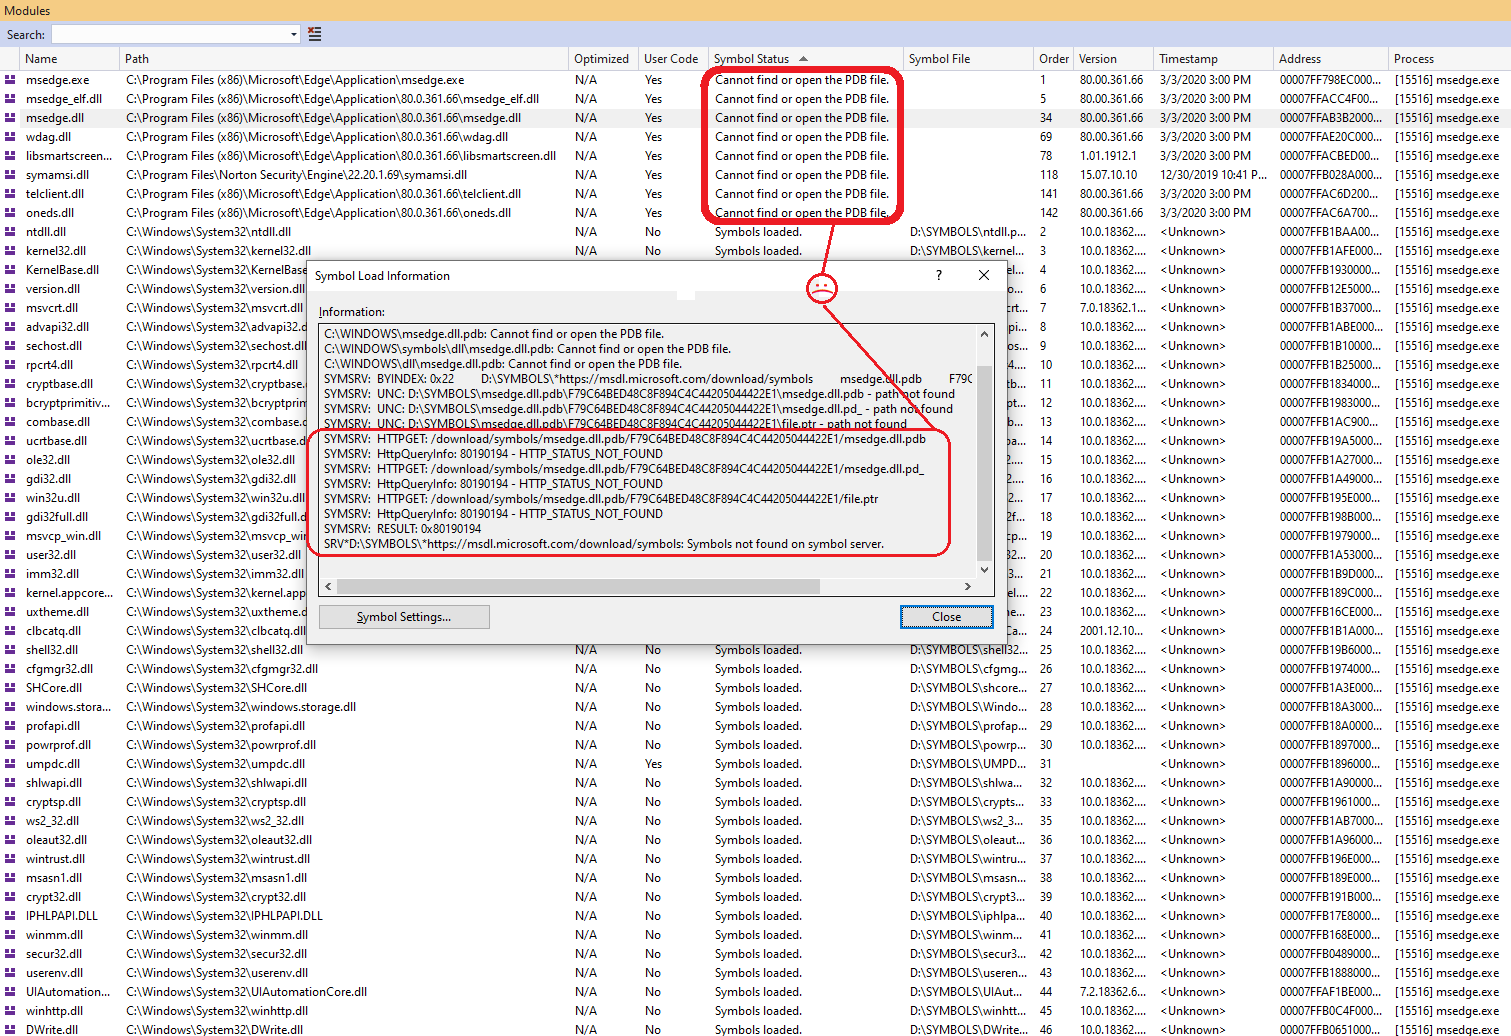Open the Search combo box dropdown

click(x=293, y=33)
